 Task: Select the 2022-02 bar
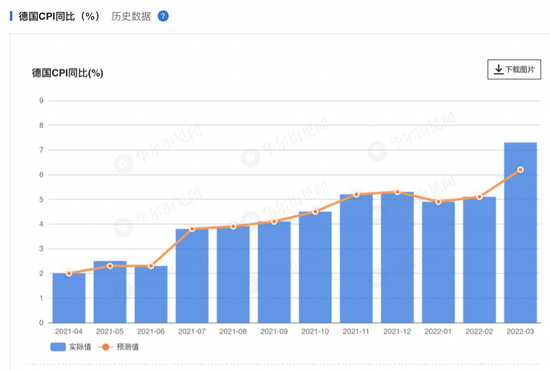(x=479, y=260)
